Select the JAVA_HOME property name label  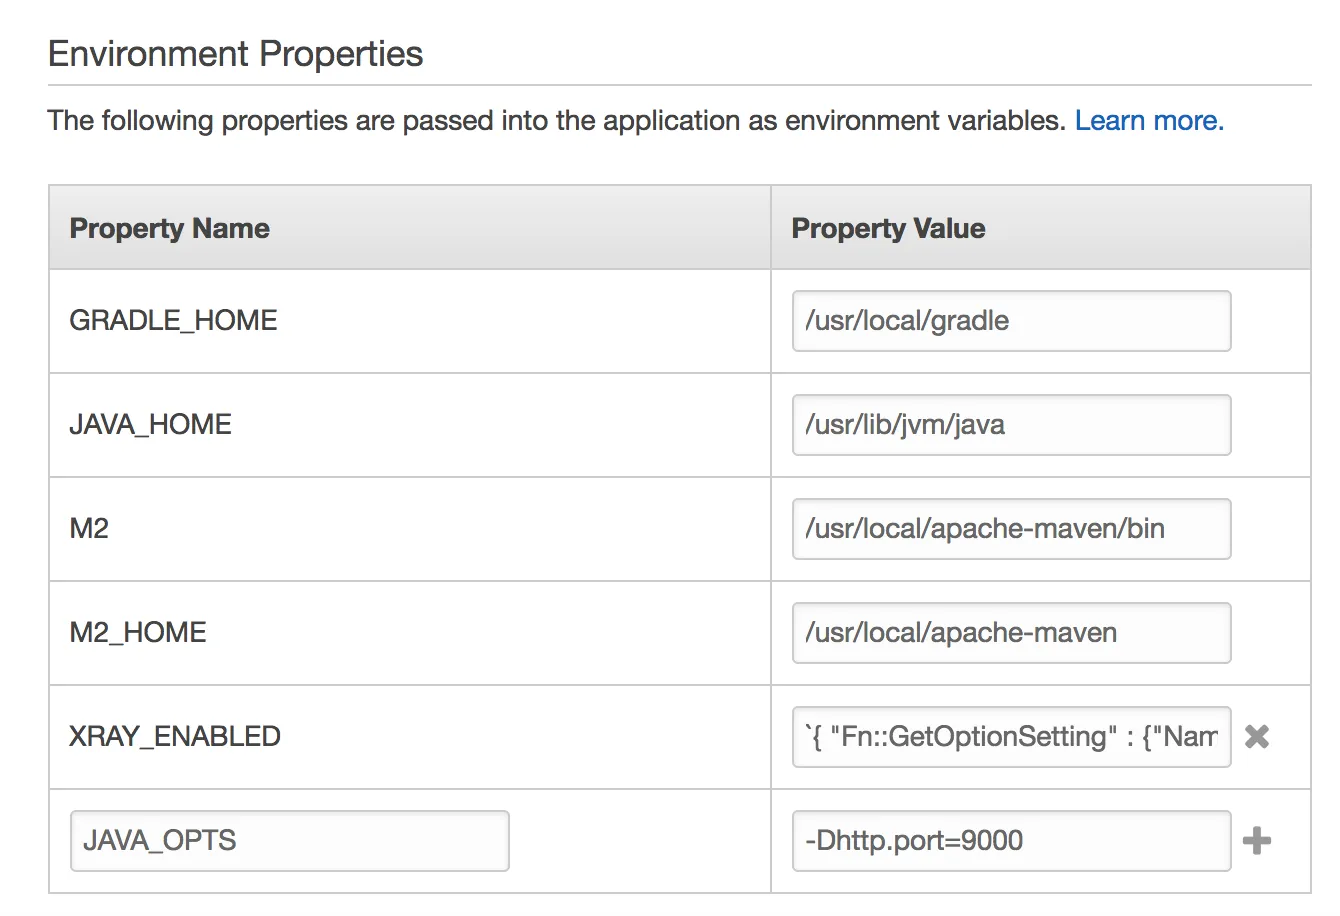click(150, 425)
